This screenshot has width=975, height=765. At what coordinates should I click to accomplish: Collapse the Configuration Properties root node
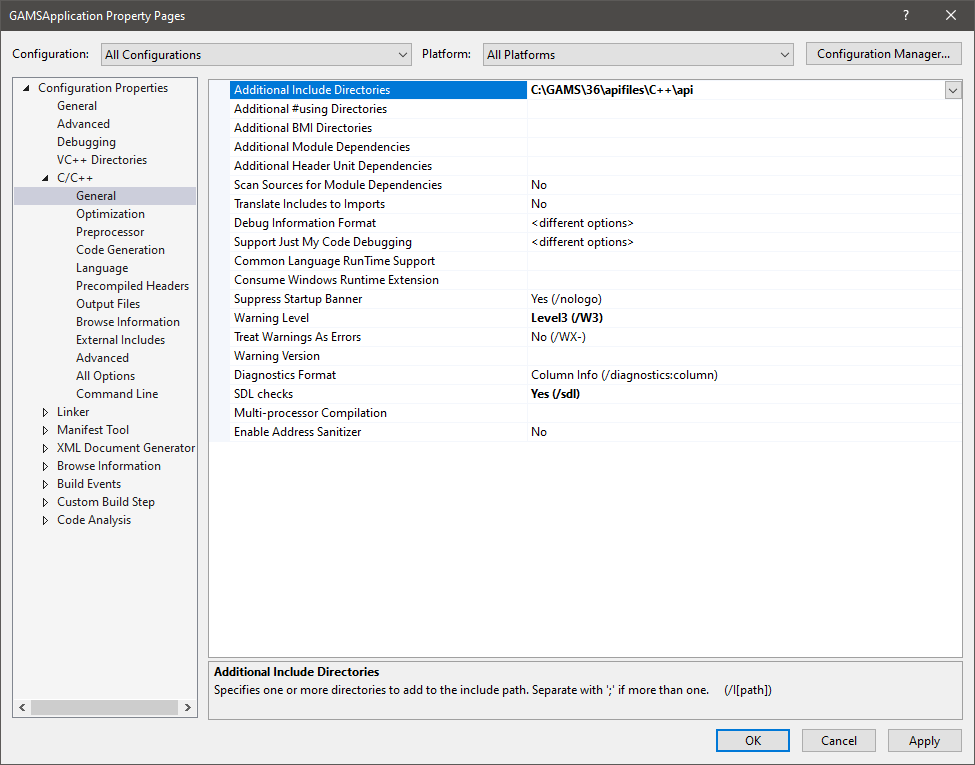coord(26,88)
